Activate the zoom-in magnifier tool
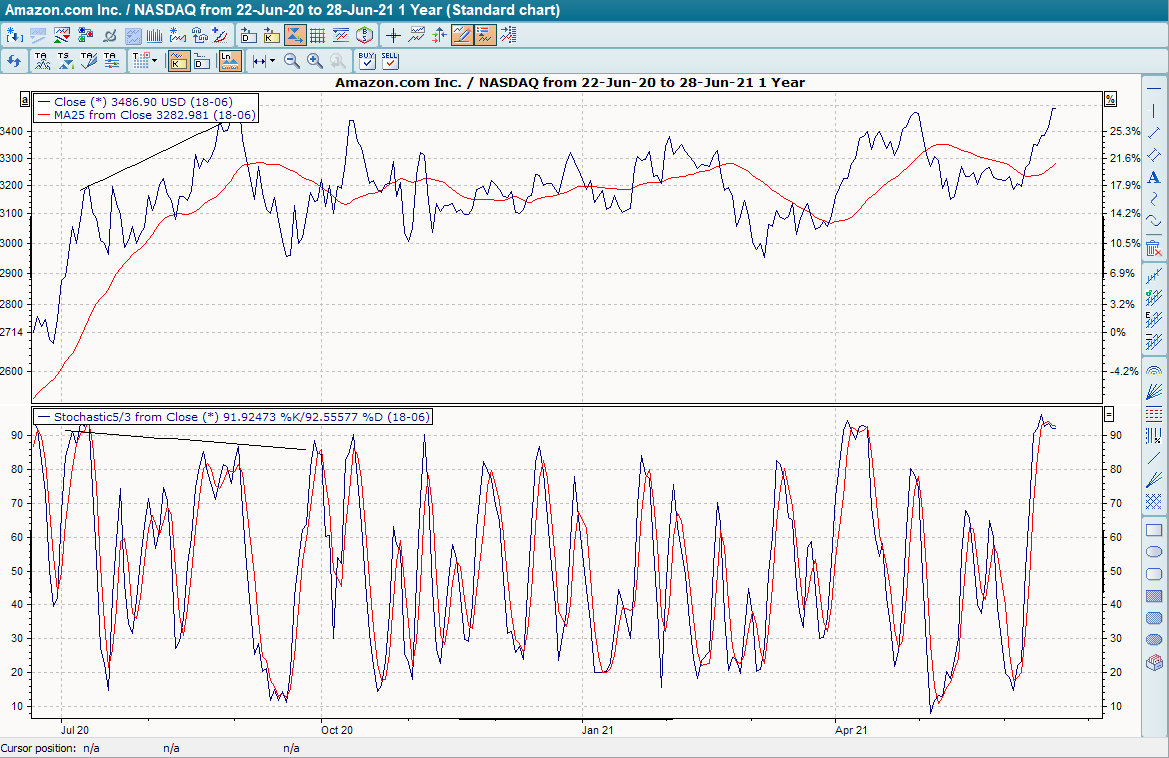 315,60
